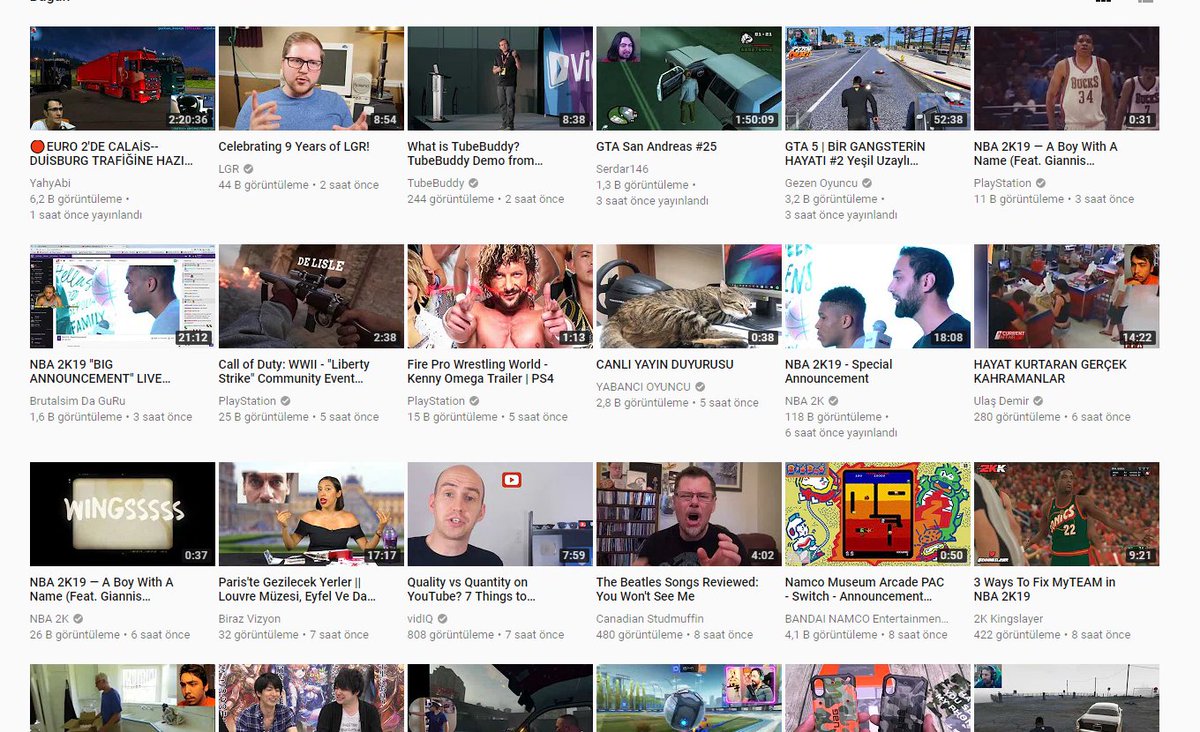Image resolution: width=1200 pixels, height=732 pixels.
Task: Open the camouflage phone cases thumbnail
Action: (877, 698)
